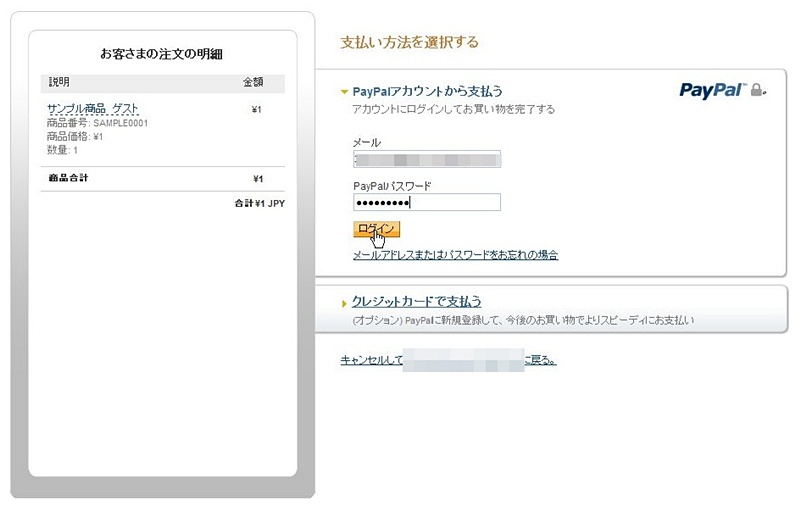800x505 pixels.
Task: Expand the クレジットカードで支払う arrow
Action: coord(344,303)
